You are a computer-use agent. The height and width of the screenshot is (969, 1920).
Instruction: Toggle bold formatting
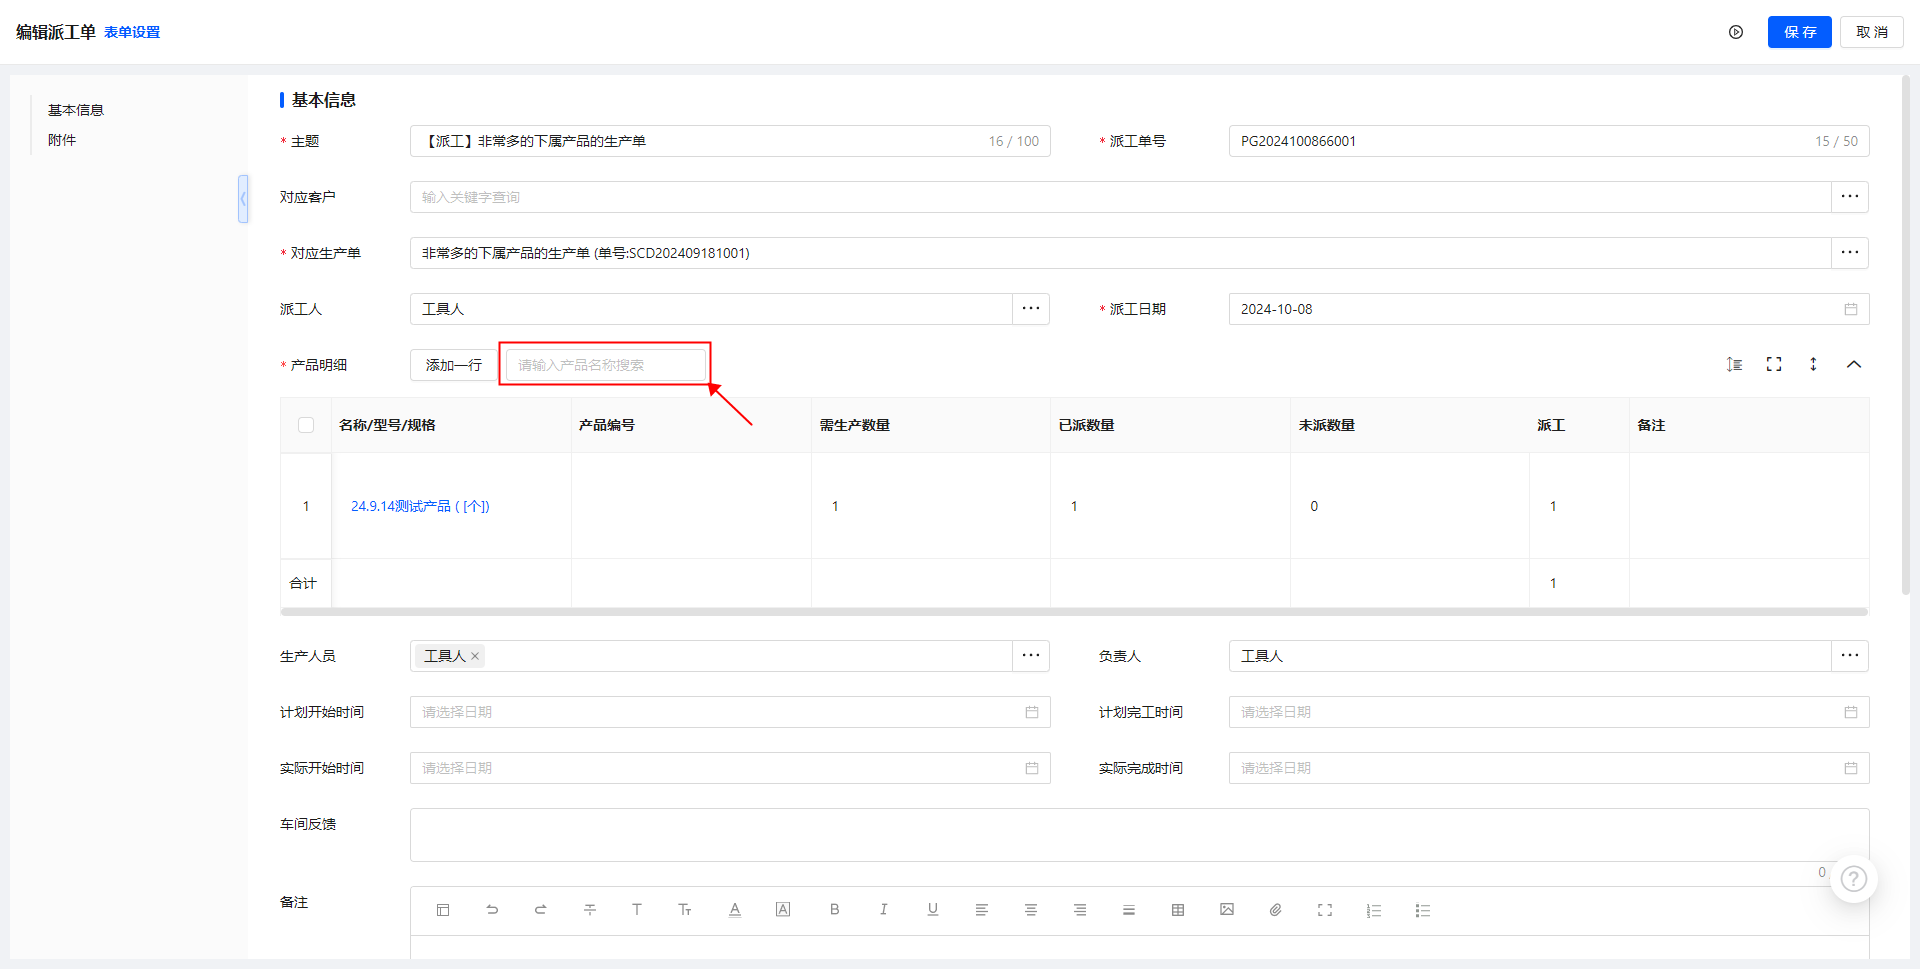pyautogui.click(x=834, y=910)
